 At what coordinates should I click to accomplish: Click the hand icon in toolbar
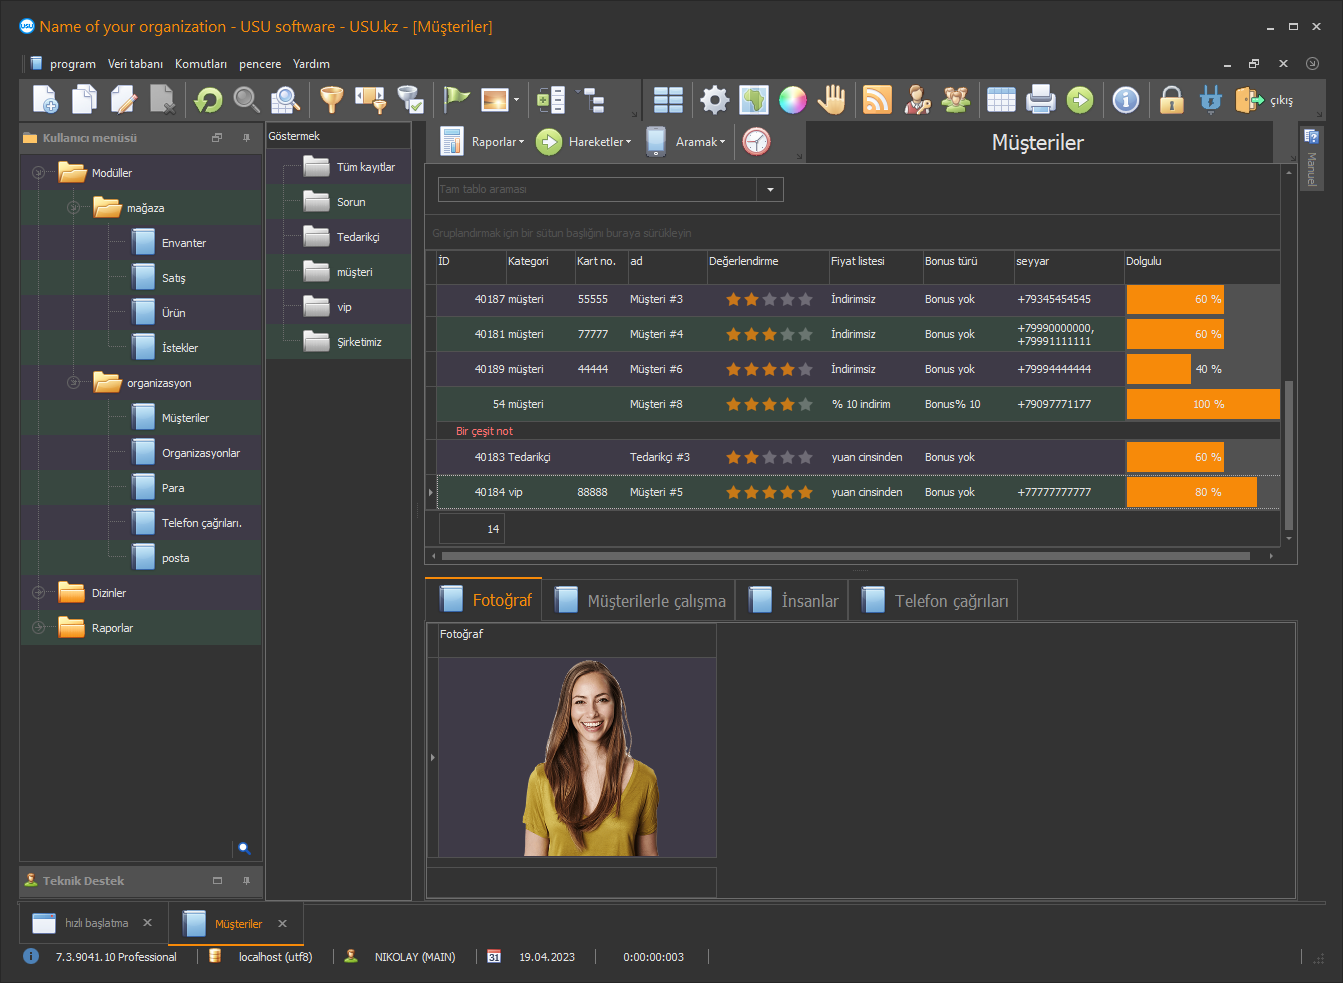coord(832,100)
